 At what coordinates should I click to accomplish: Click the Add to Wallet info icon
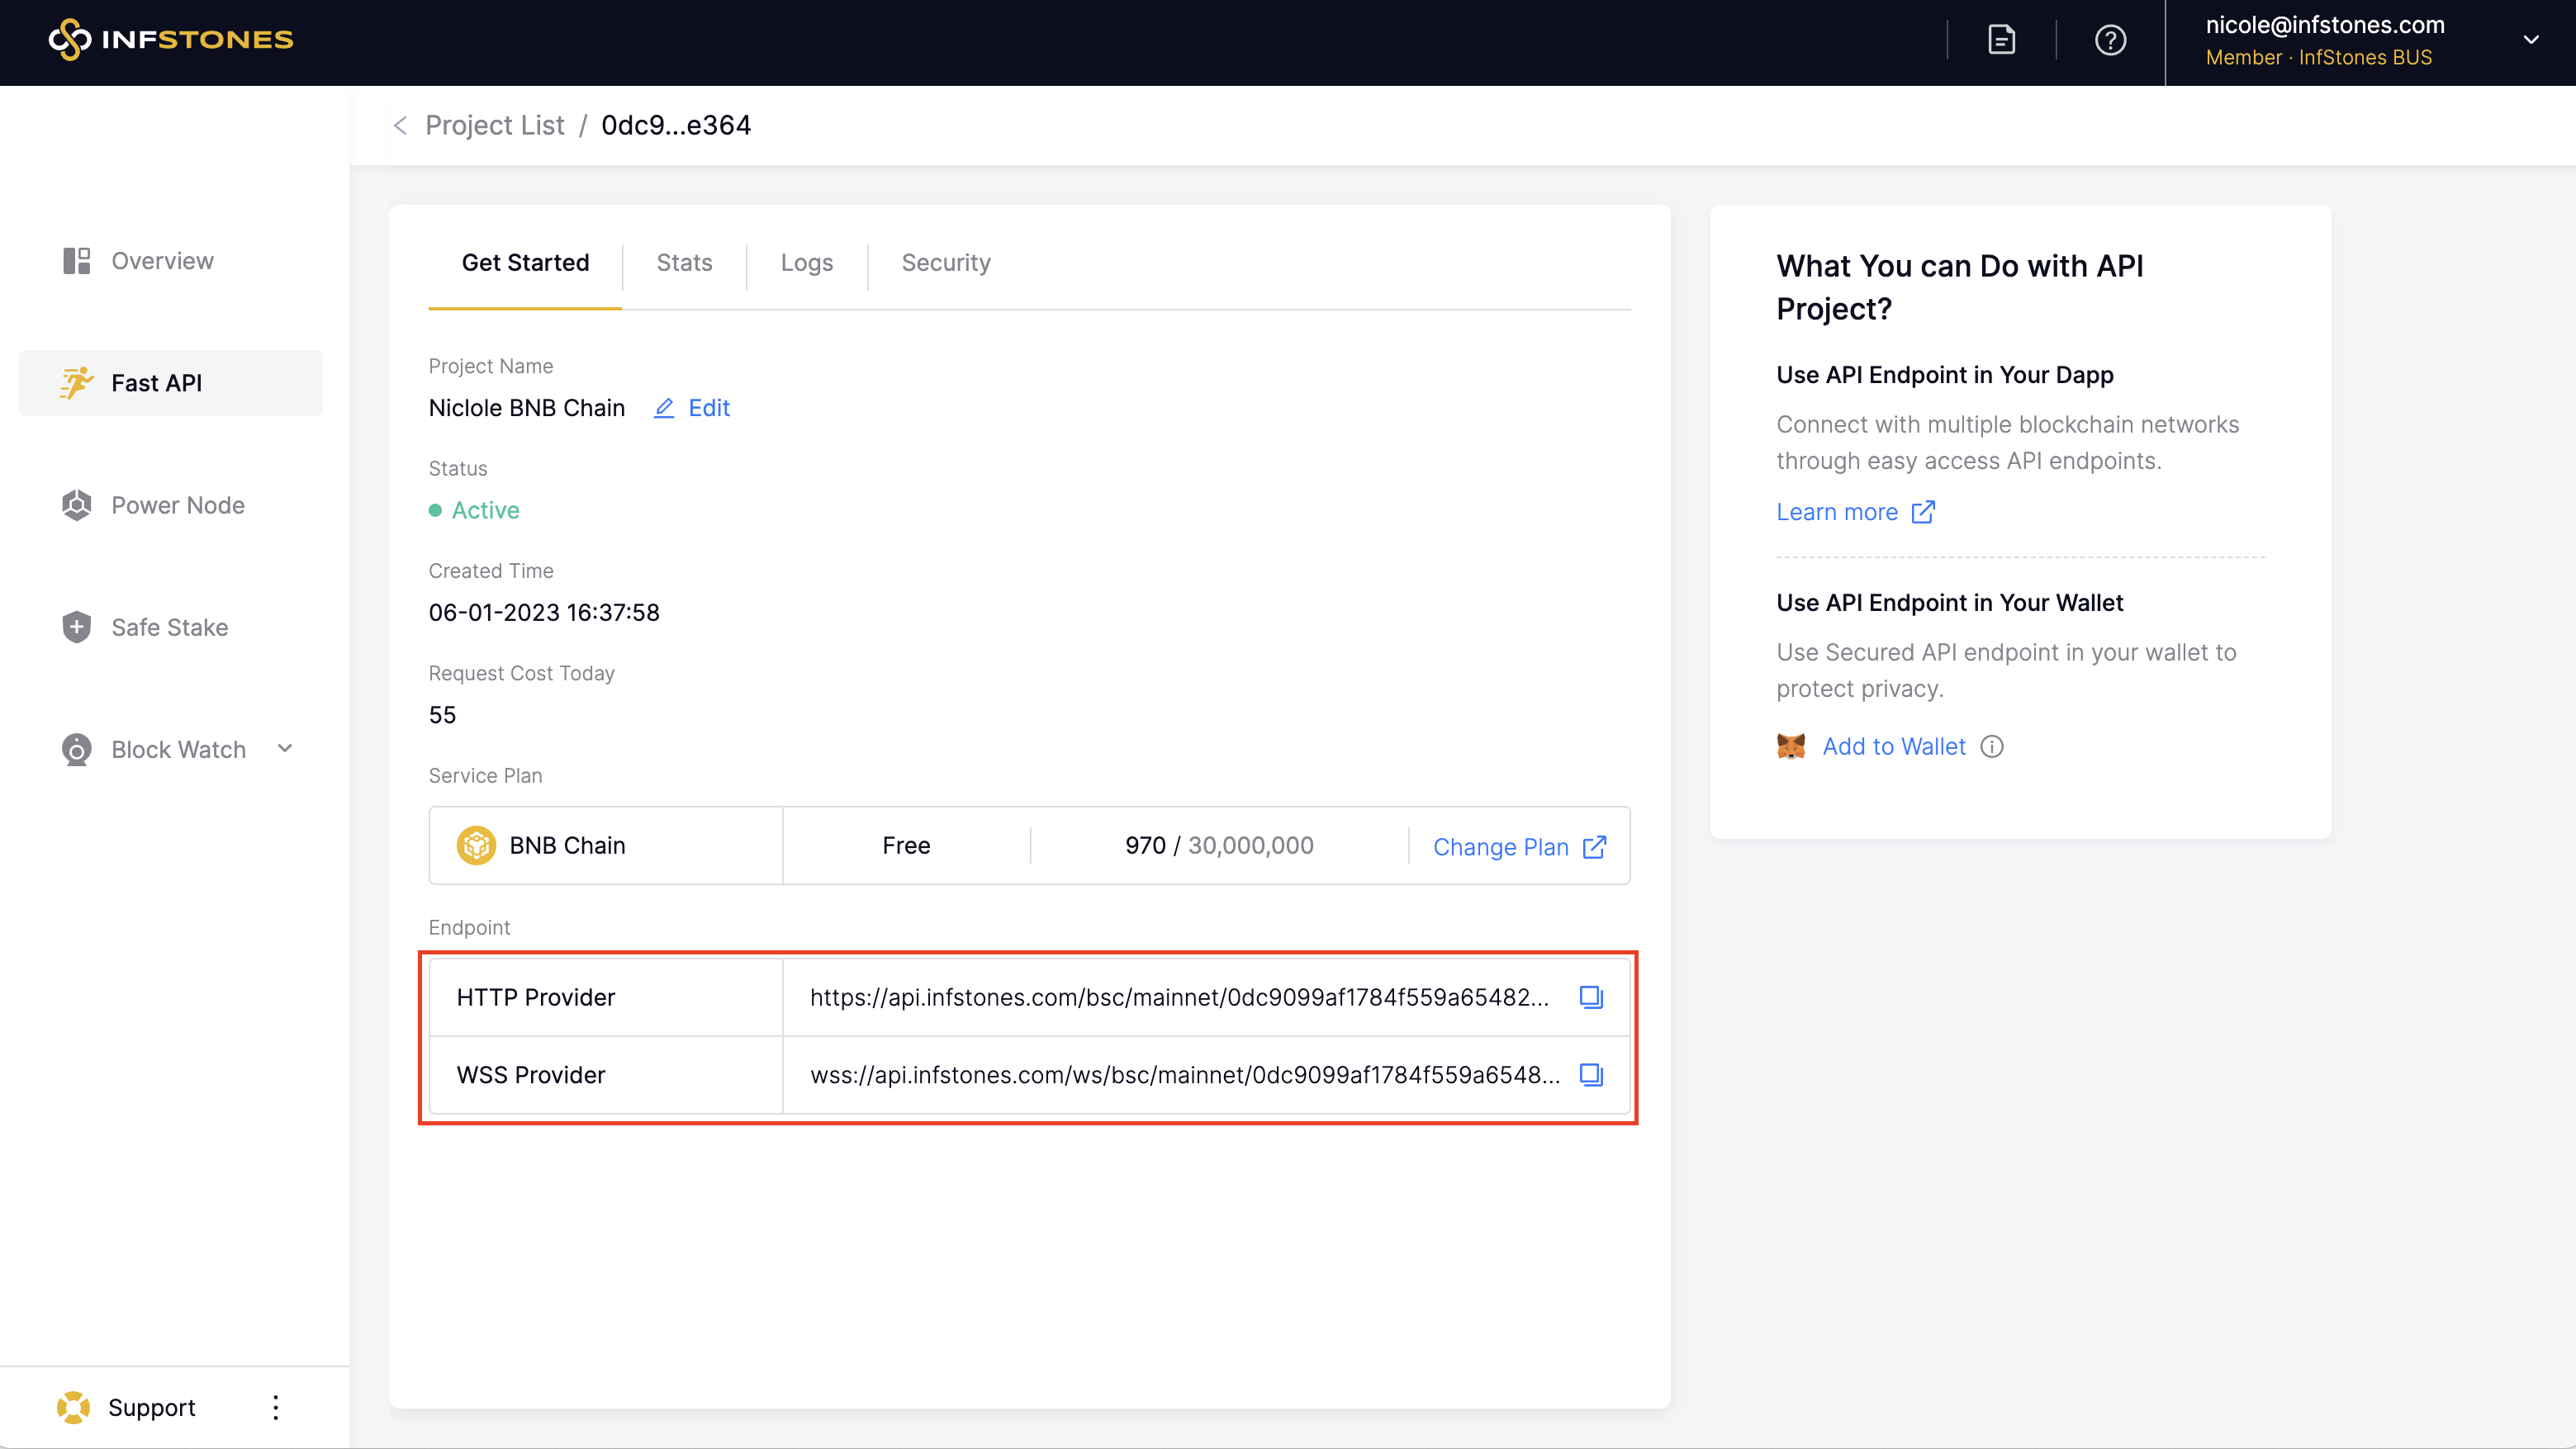point(1992,747)
